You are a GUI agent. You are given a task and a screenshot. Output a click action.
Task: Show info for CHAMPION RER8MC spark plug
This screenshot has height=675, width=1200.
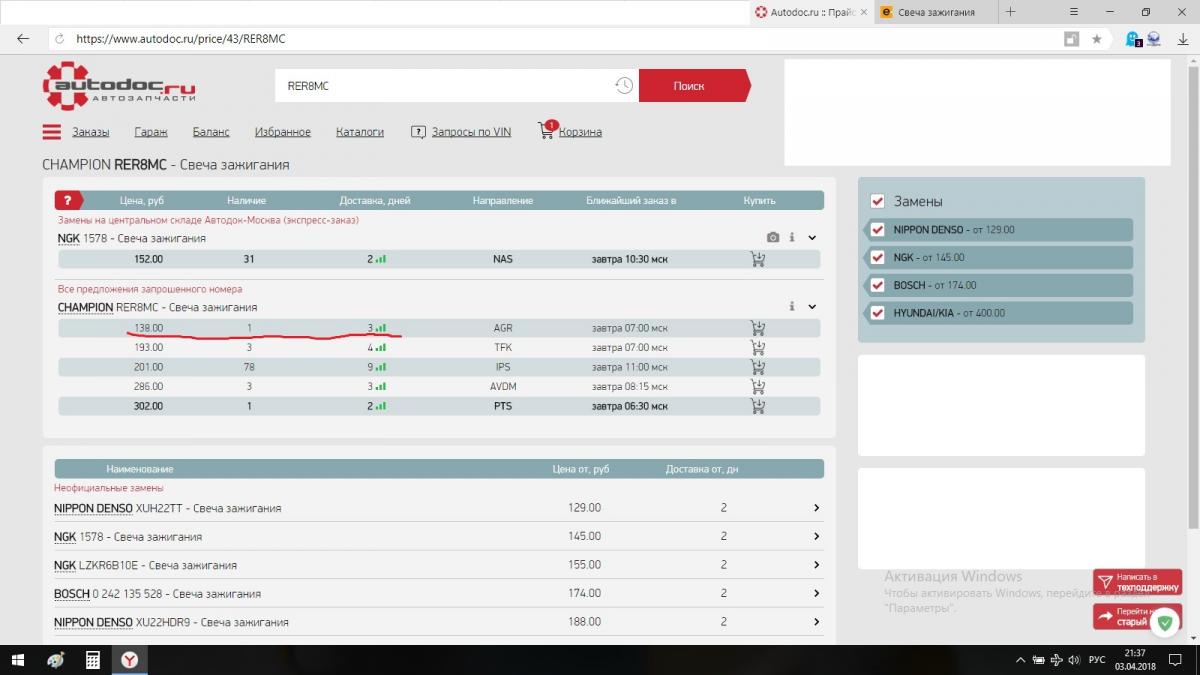[x=792, y=307]
